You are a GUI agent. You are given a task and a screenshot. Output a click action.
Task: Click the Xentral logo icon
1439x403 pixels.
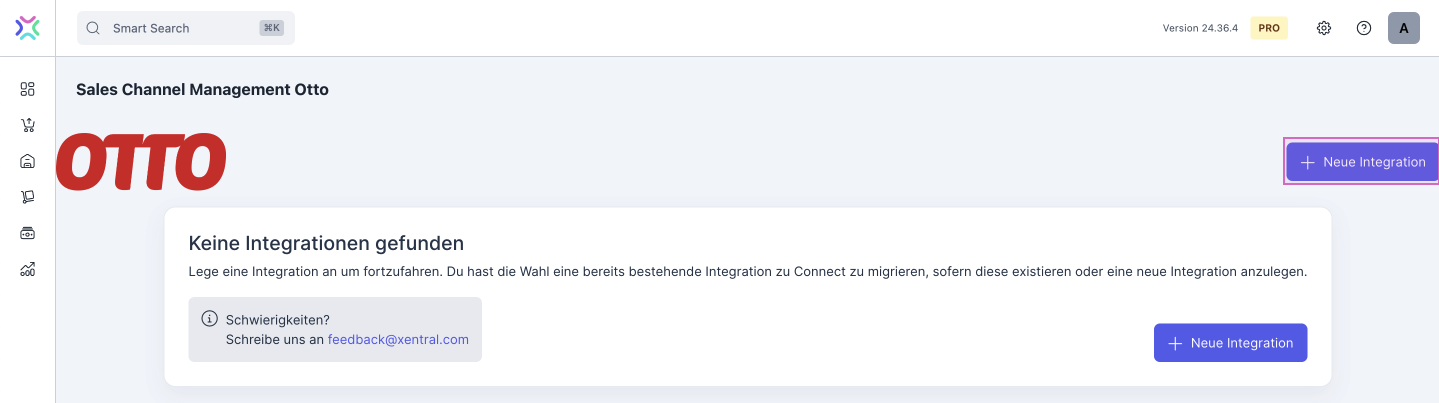[x=28, y=28]
